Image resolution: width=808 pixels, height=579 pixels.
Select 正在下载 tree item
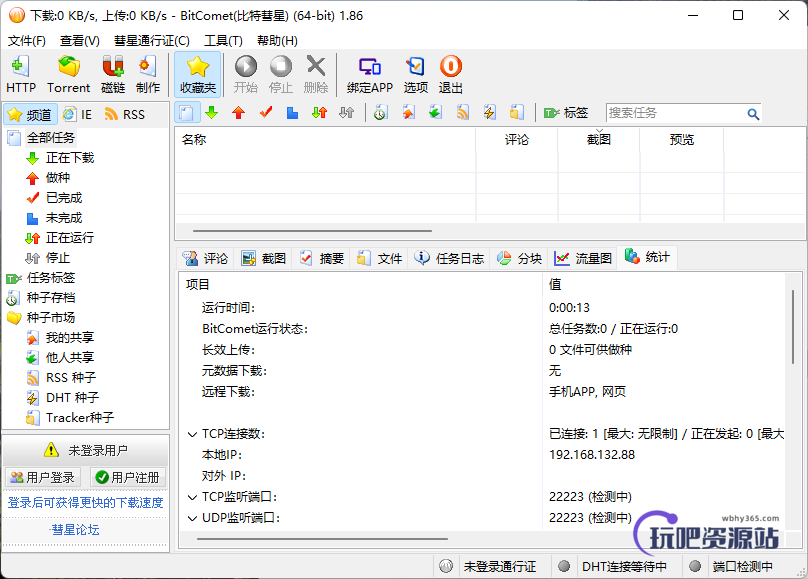70,158
